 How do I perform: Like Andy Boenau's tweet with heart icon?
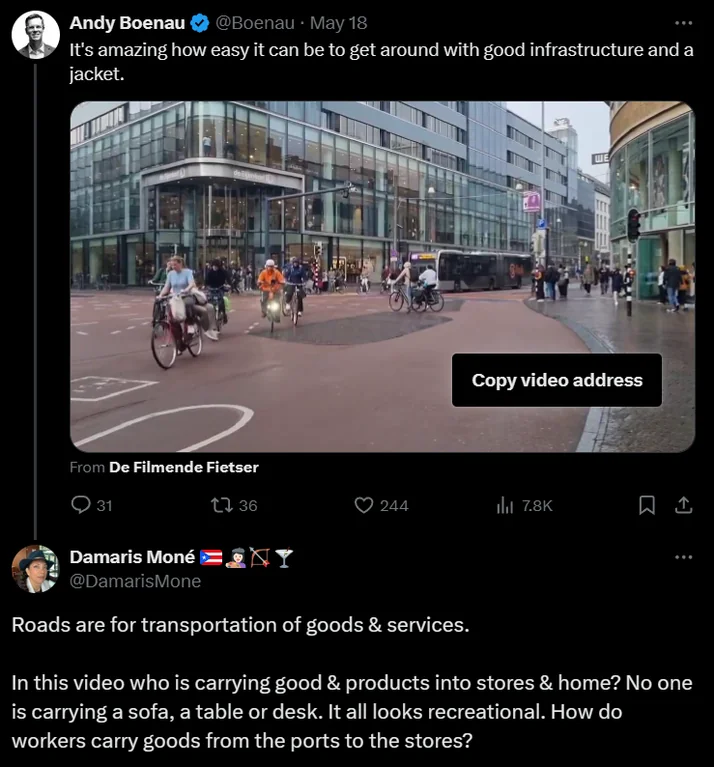(x=365, y=505)
